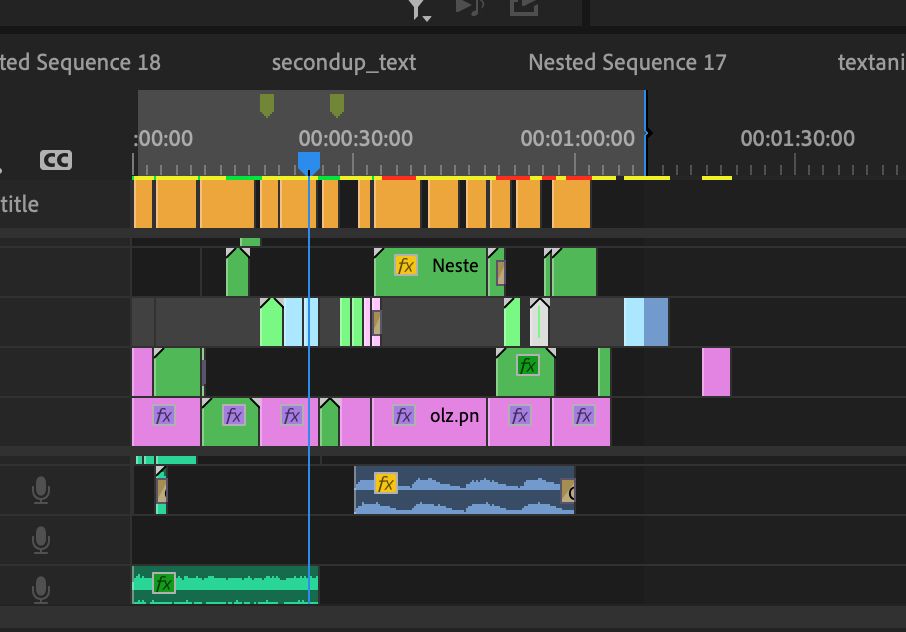Click the fx badge on pink clip under the playhead
906x632 pixels.
point(291,415)
